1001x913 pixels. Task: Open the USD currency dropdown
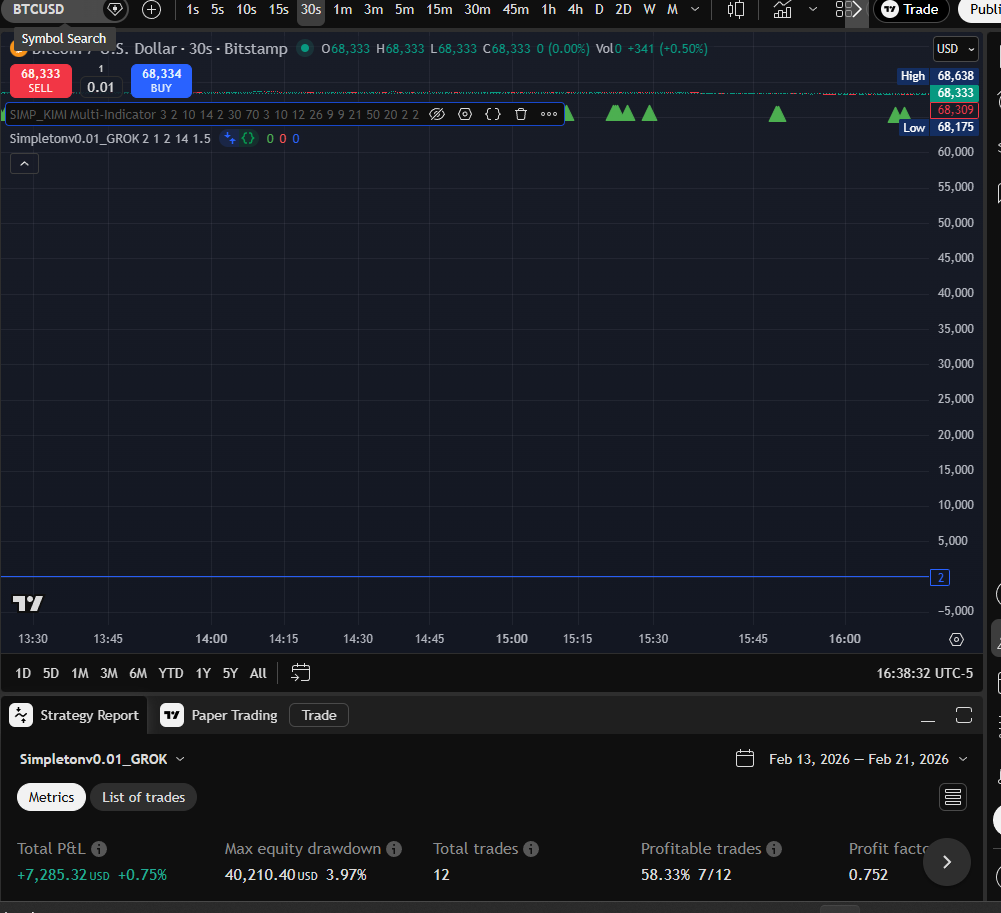coord(954,48)
